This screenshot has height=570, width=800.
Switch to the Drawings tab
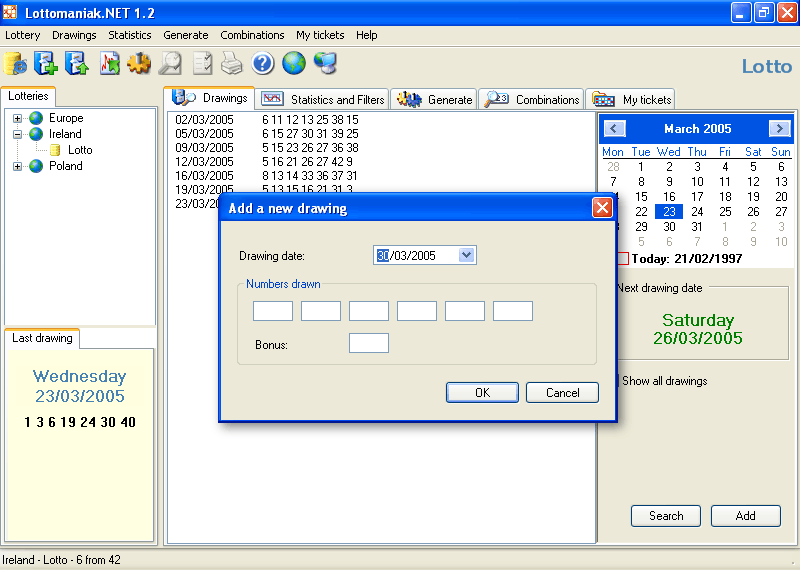pyautogui.click(x=209, y=98)
